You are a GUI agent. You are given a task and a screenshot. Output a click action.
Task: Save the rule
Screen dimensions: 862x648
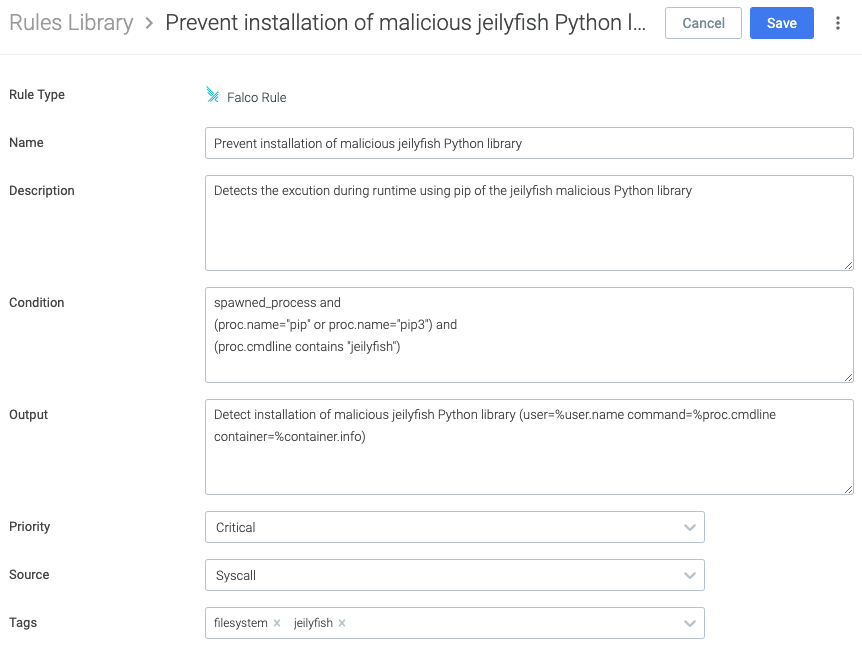781,23
